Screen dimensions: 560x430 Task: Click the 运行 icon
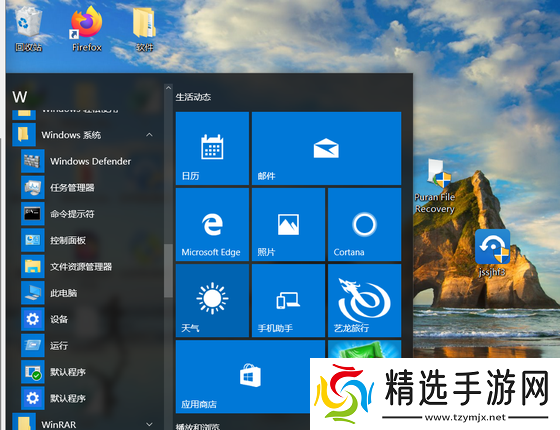click(x=32, y=346)
